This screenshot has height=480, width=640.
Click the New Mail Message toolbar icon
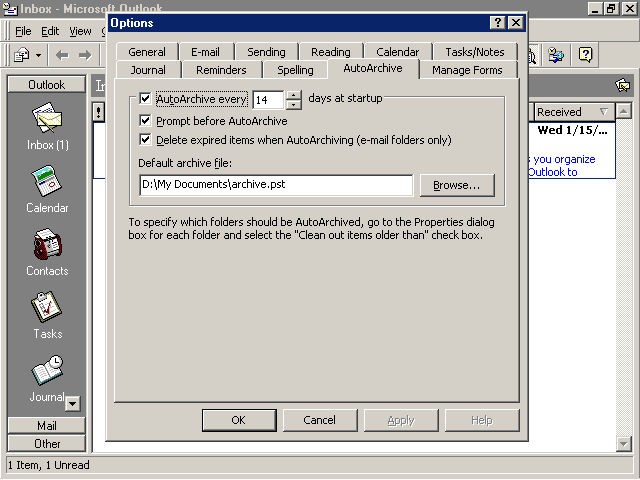pyautogui.click(x=22, y=55)
